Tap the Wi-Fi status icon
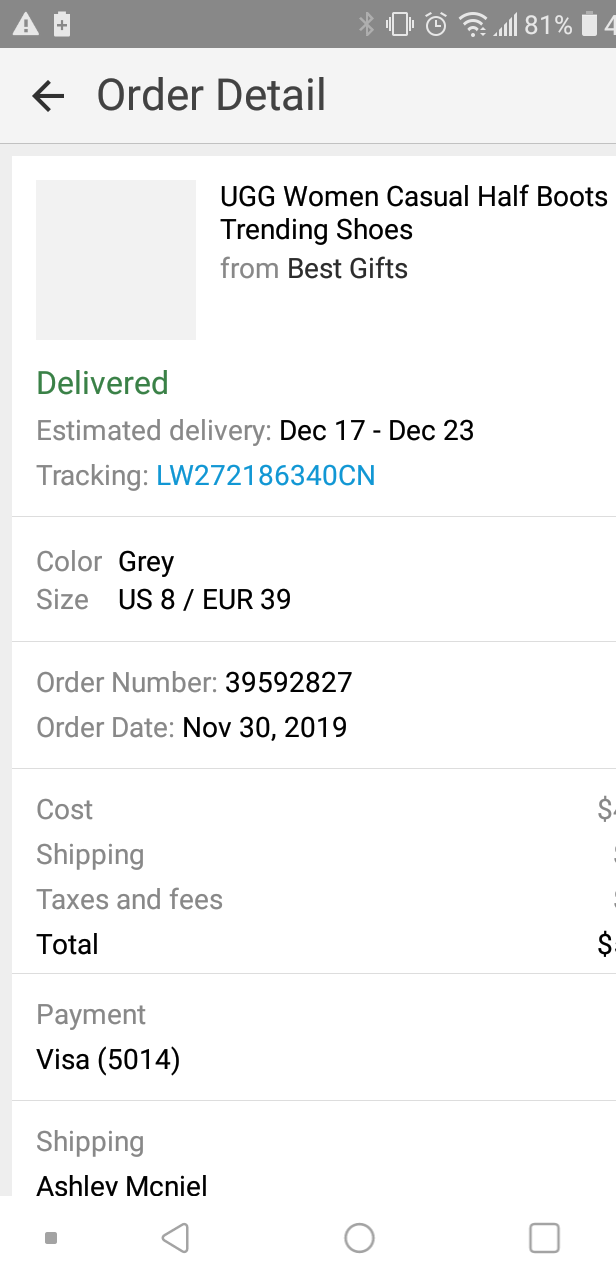Image resolution: width=616 pixels, height=1280 pixels. (471, 24)
